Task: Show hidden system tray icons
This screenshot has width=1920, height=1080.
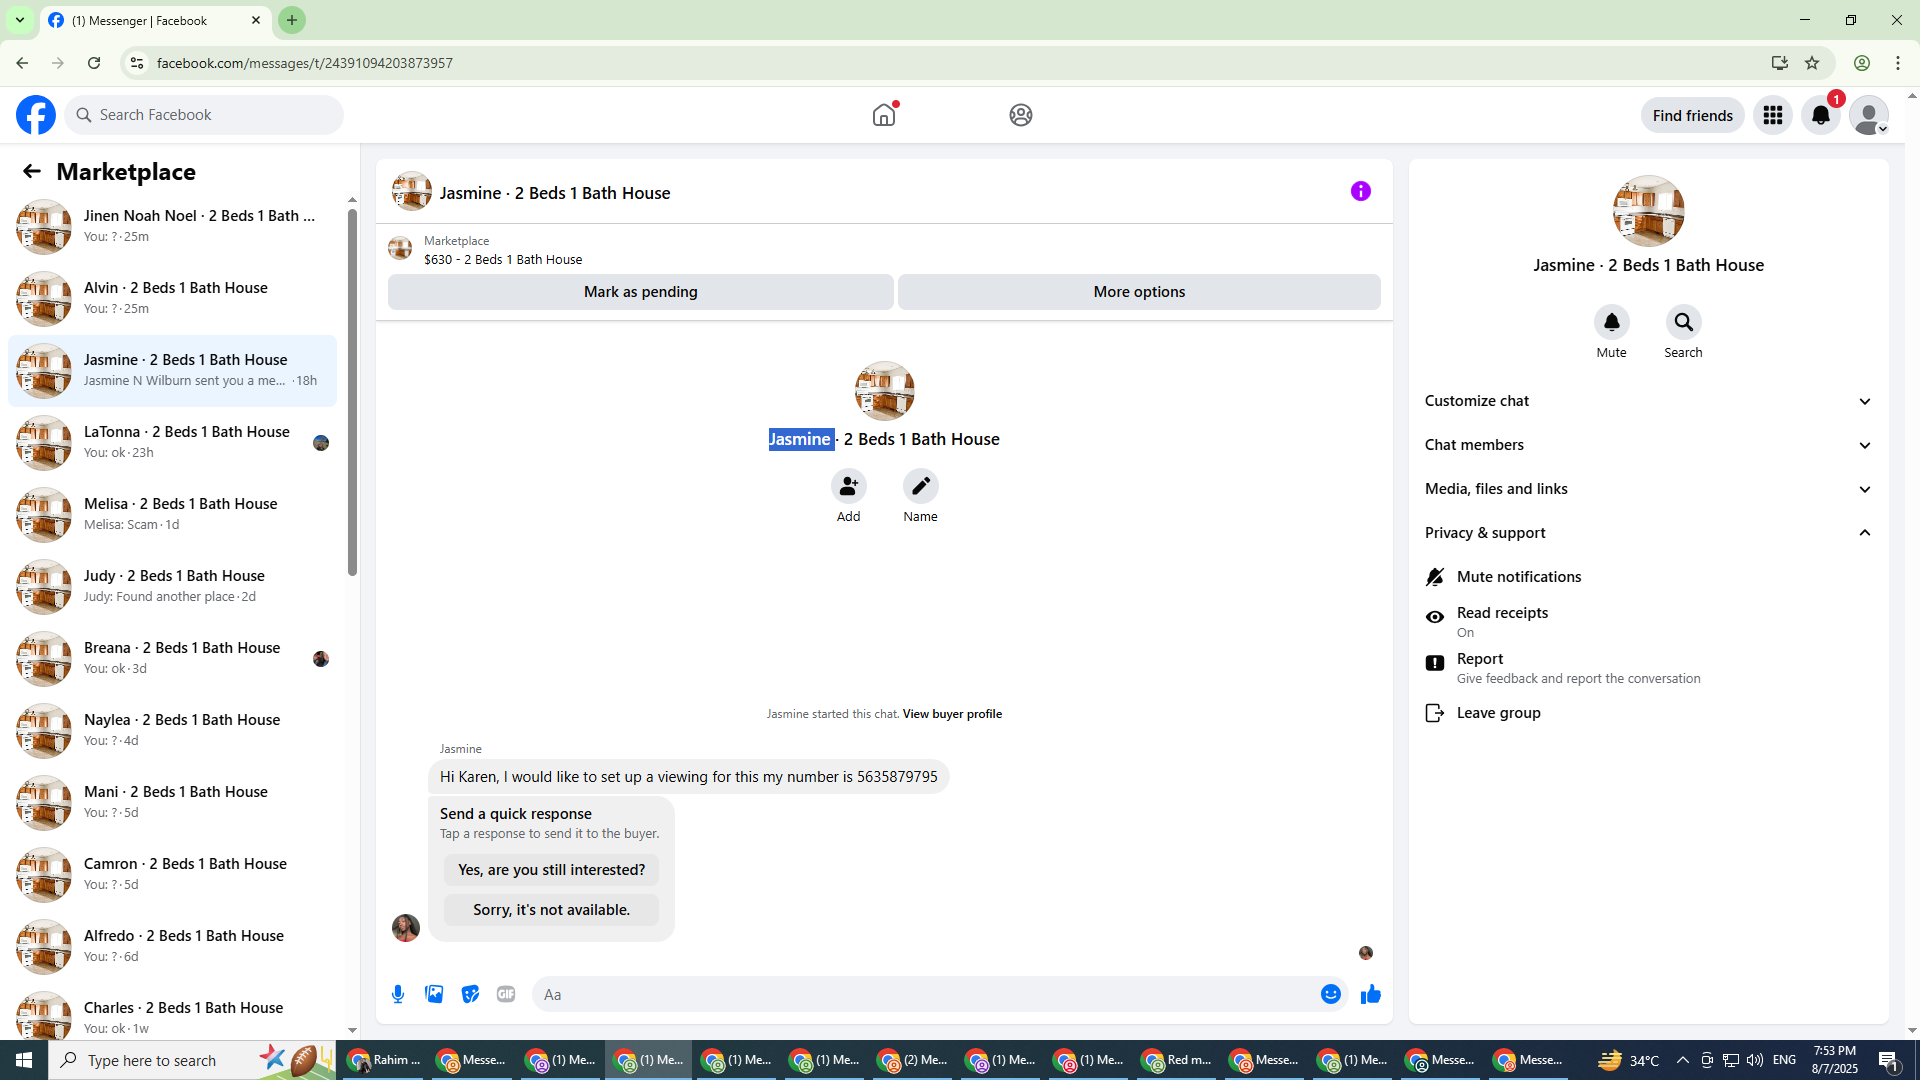Action: click(x=1682, y=1060)
